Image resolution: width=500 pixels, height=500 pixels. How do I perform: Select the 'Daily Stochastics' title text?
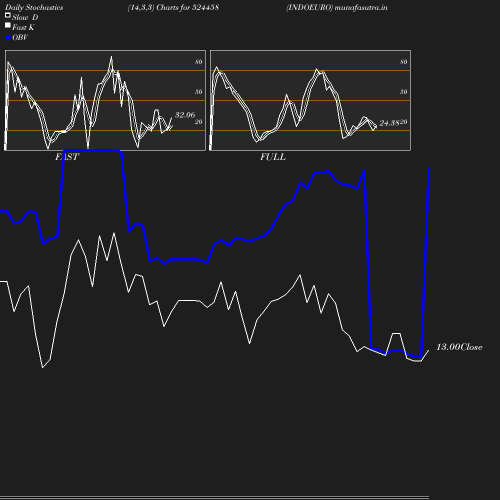[34, 8]
